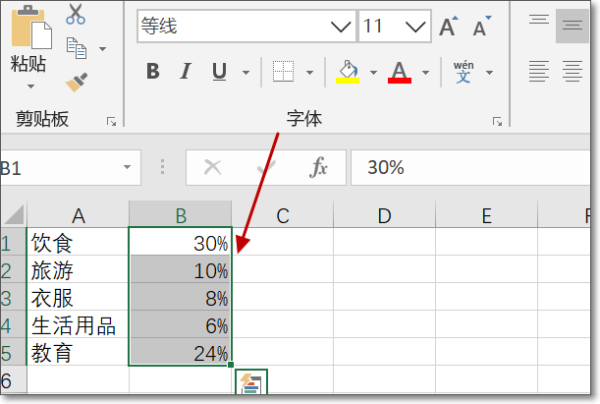Click the formula bar showing 30%
This screenshot has height=404, width=600.
(470, 168)
